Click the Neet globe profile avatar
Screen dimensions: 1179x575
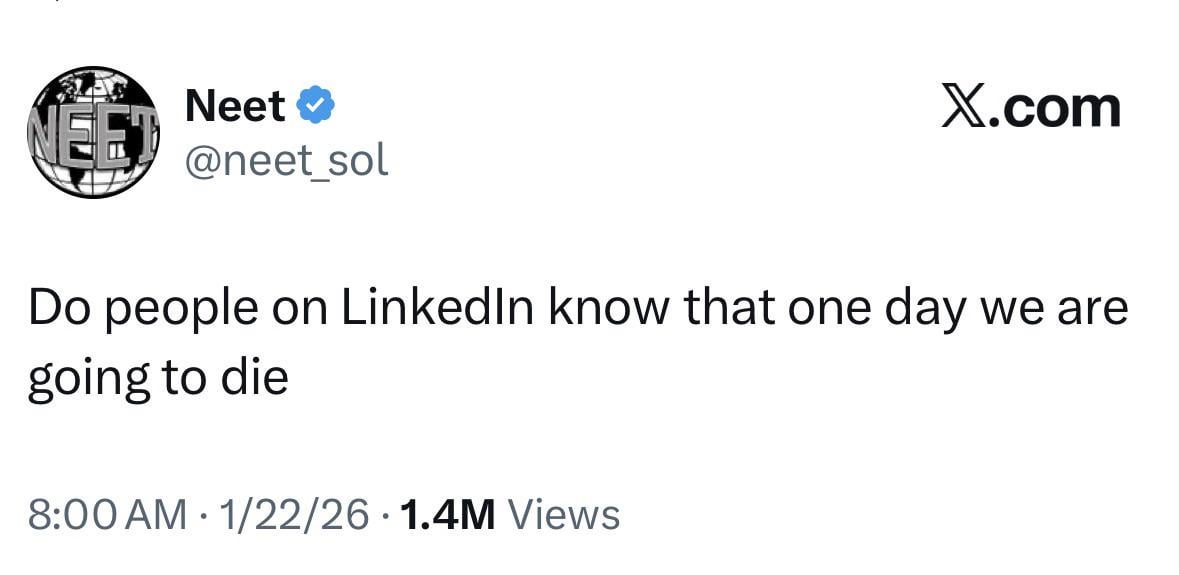[93, 131]
